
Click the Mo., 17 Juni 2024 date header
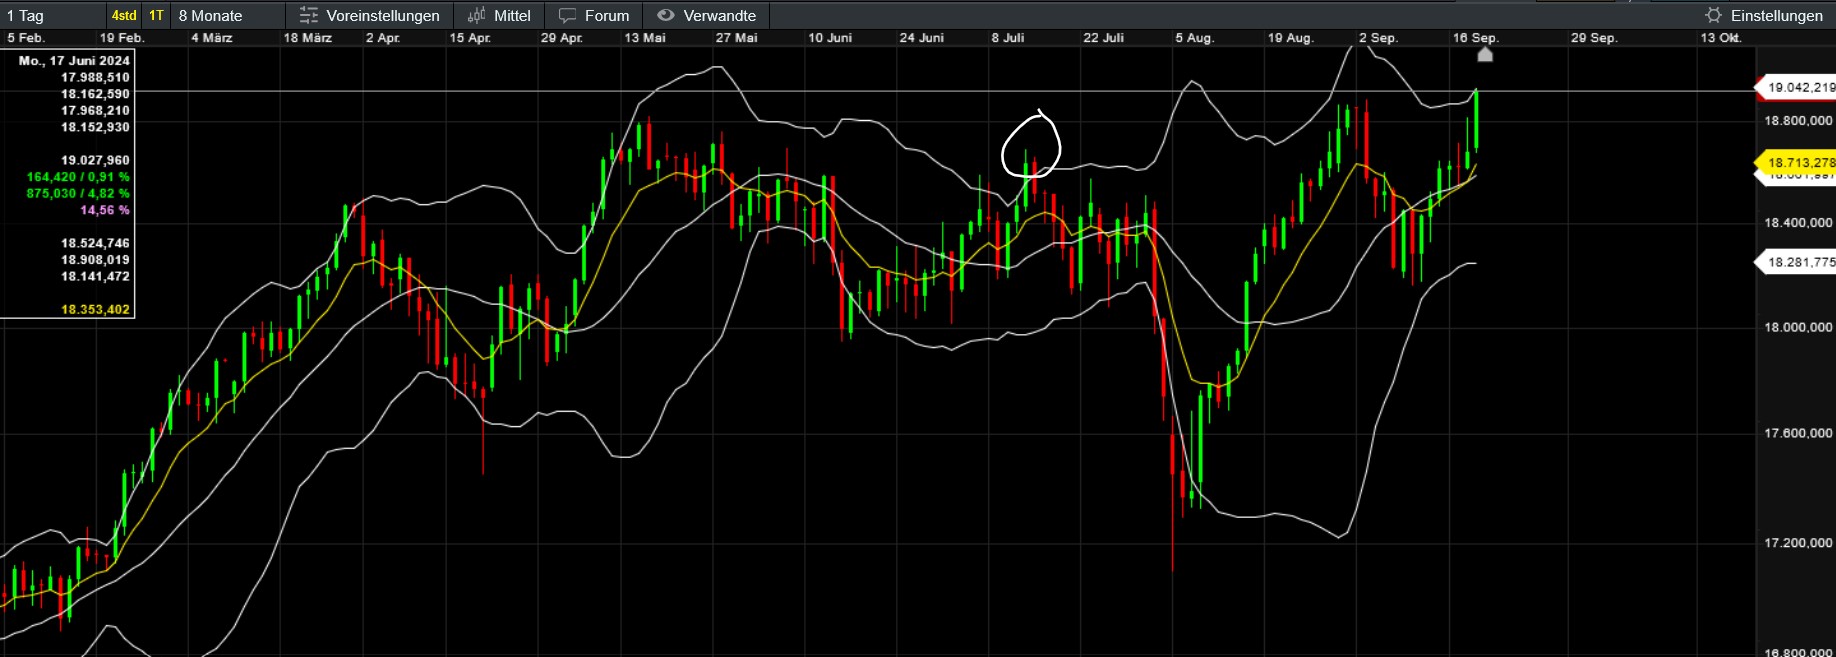[x=74, y=61]
